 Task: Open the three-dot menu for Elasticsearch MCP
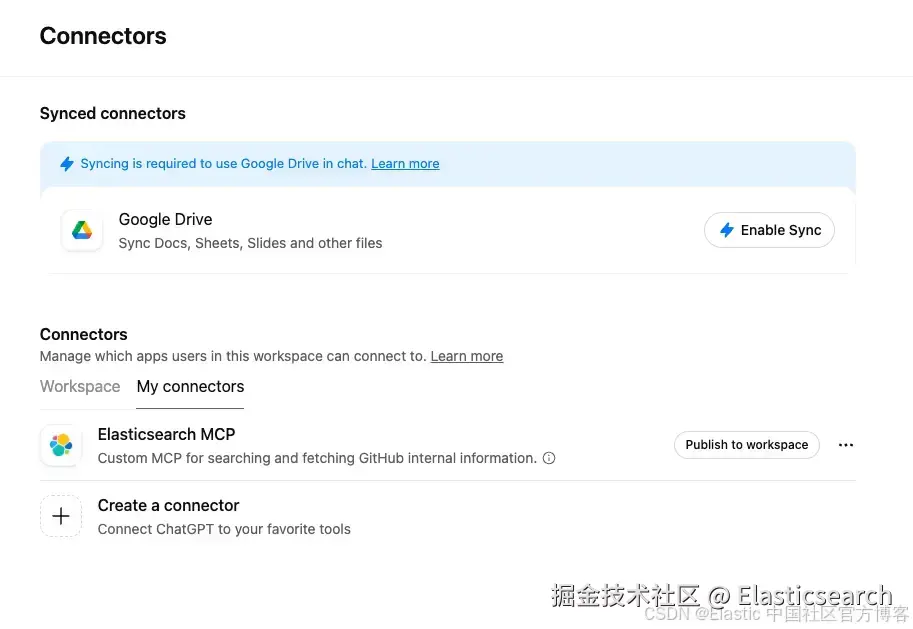click(846, 445)
